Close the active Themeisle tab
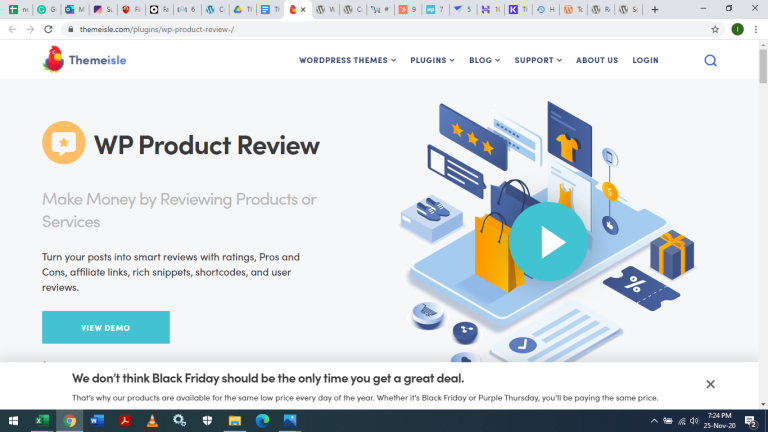The width and height of the screenshot is (768, 432). pos(303,9)
